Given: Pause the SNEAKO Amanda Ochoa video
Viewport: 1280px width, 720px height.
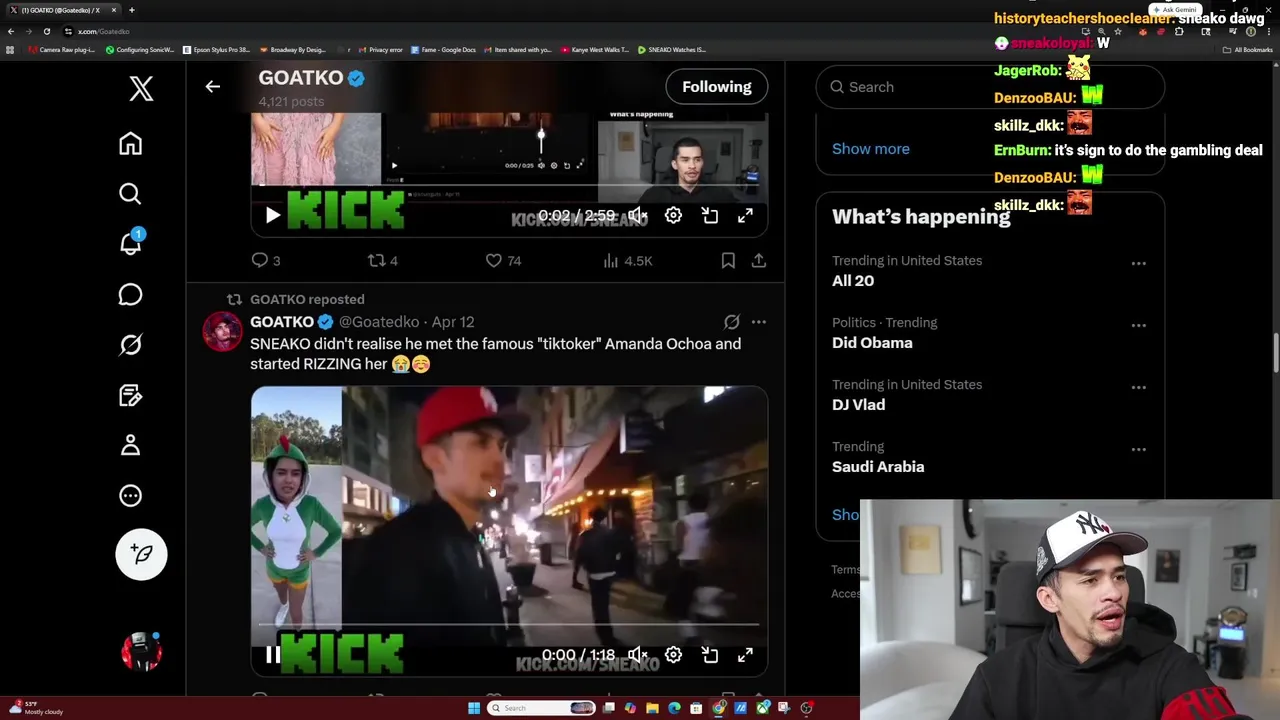Looking at the screenshot, I should click(273, 655).
